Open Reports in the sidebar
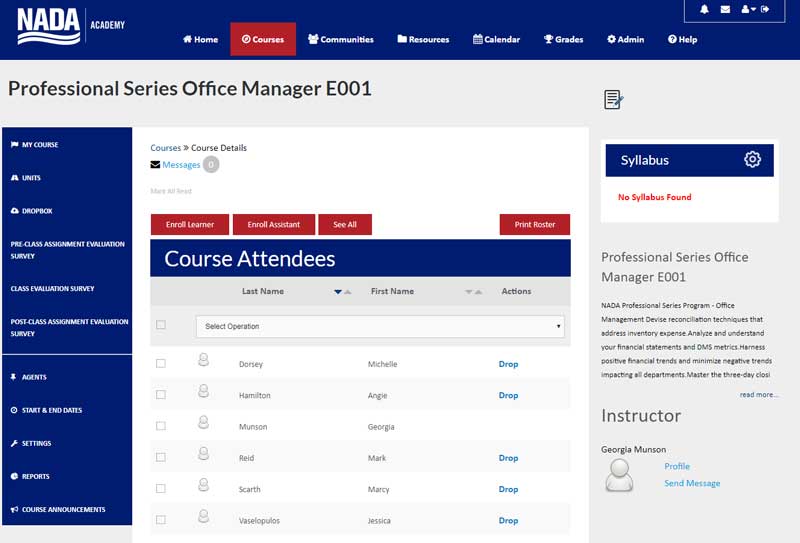Image resolution: width=800 pixels, height=543 pixels. point(30,476)
